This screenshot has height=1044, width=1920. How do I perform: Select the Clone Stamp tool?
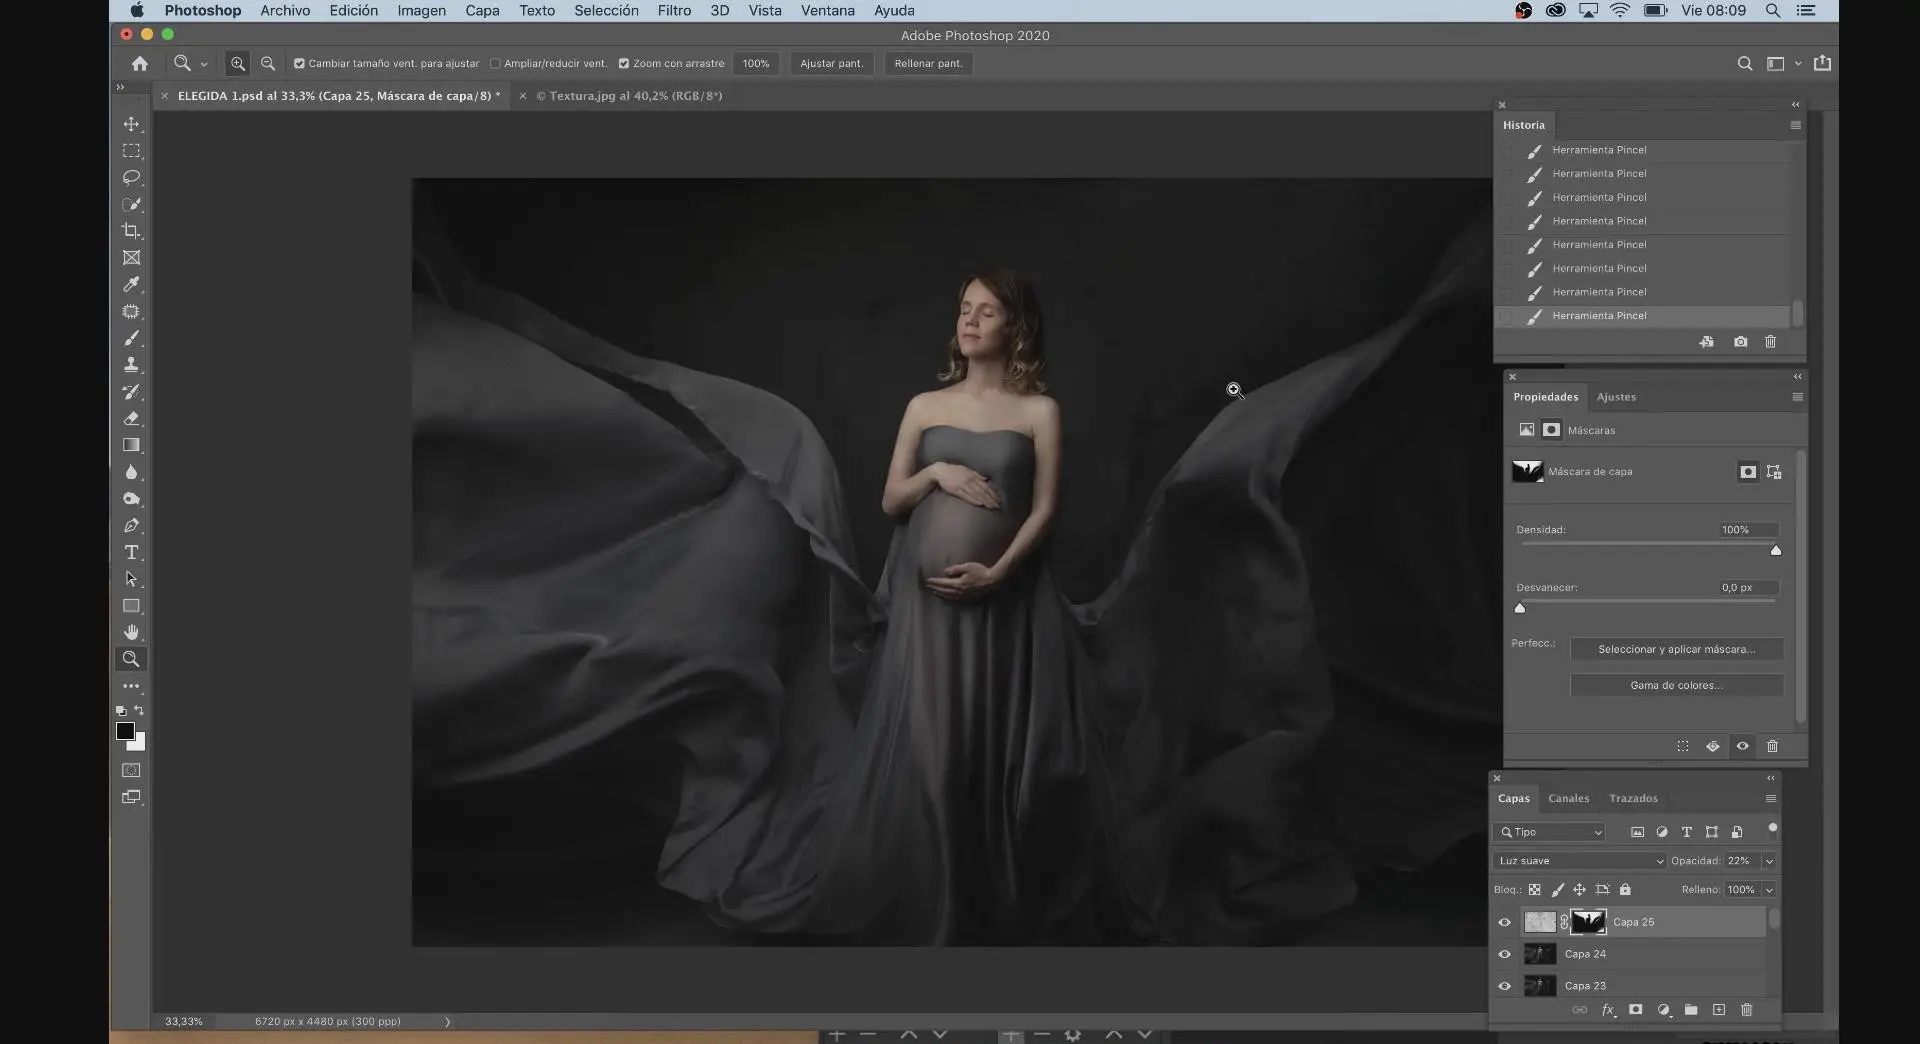(x=131, y=365)
